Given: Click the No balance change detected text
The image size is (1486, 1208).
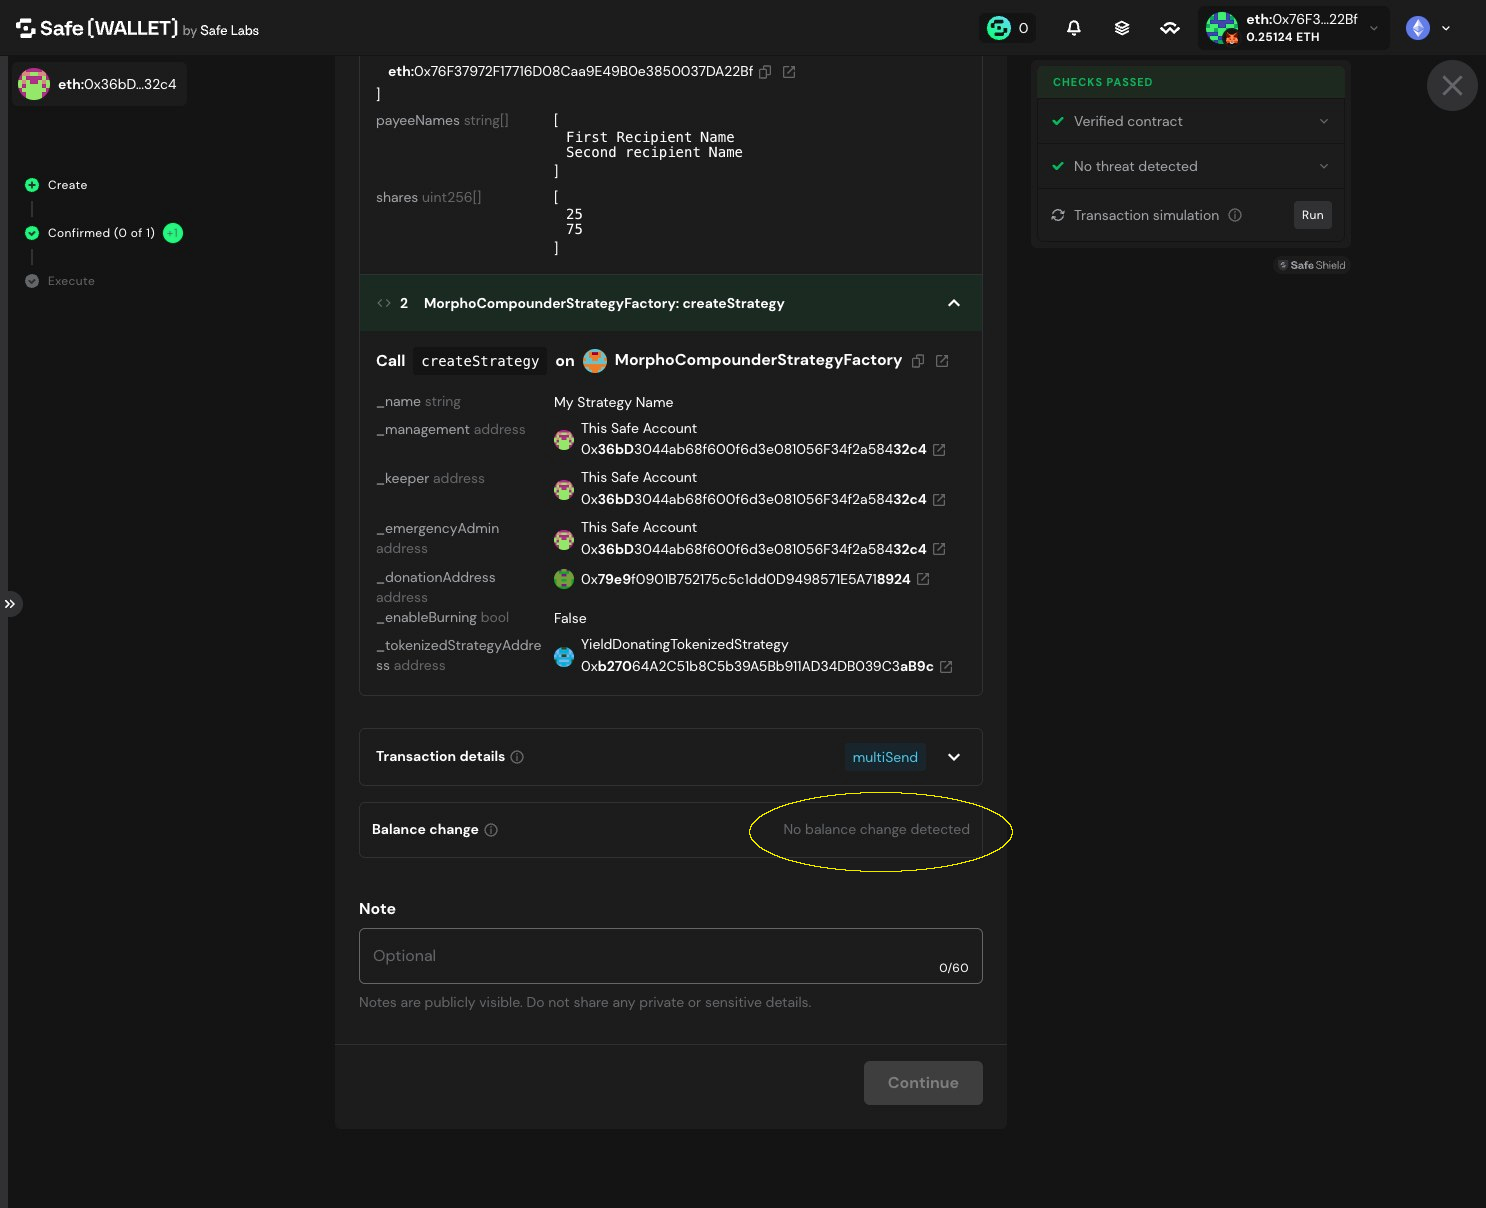Looking at the screenshot, I should 876,829.
